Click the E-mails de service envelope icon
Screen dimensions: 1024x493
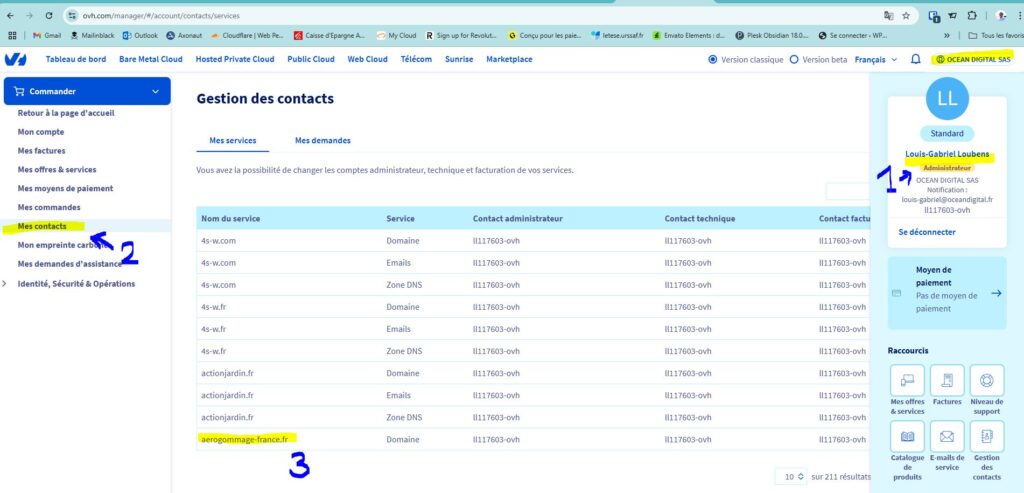pyautogui.click(x=947, y=436)
